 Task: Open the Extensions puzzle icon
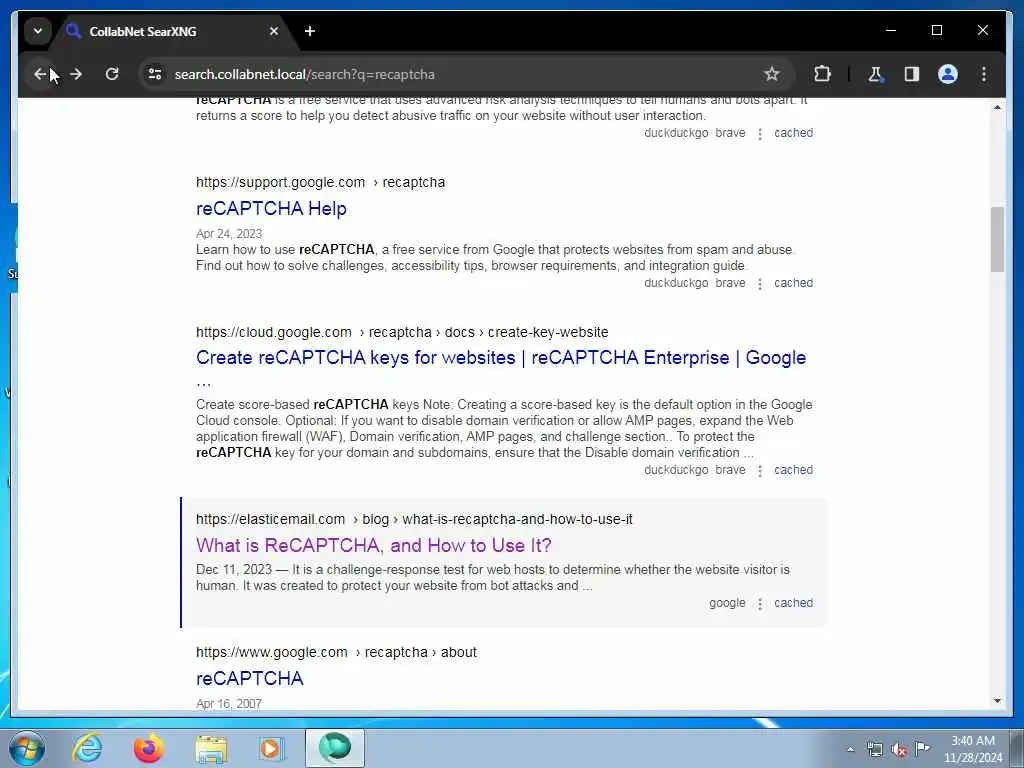click(x=822, y=74)
